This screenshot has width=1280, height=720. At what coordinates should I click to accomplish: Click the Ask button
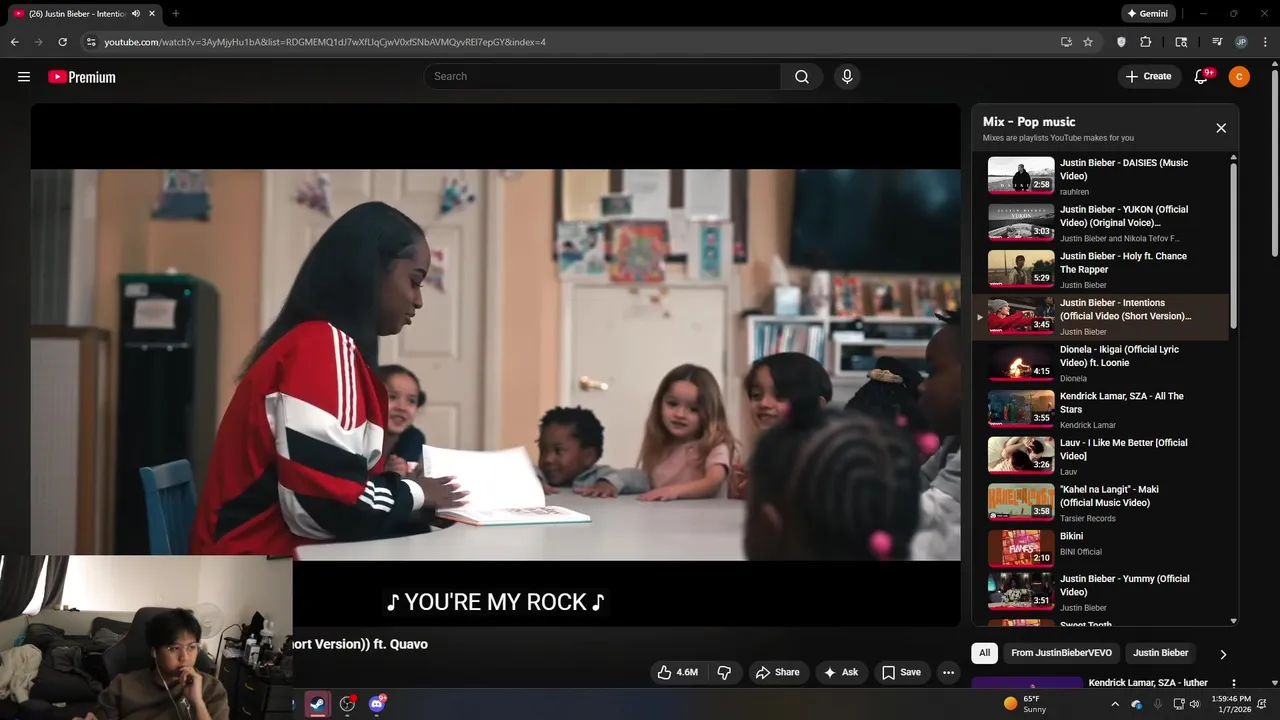[x=841, y=673]
